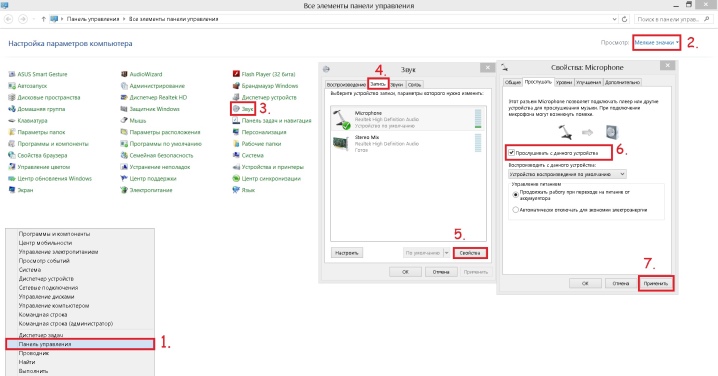
Task: Switch to Звуки tab in Звук
Action: pyautogui.click(x=397, y=85)
